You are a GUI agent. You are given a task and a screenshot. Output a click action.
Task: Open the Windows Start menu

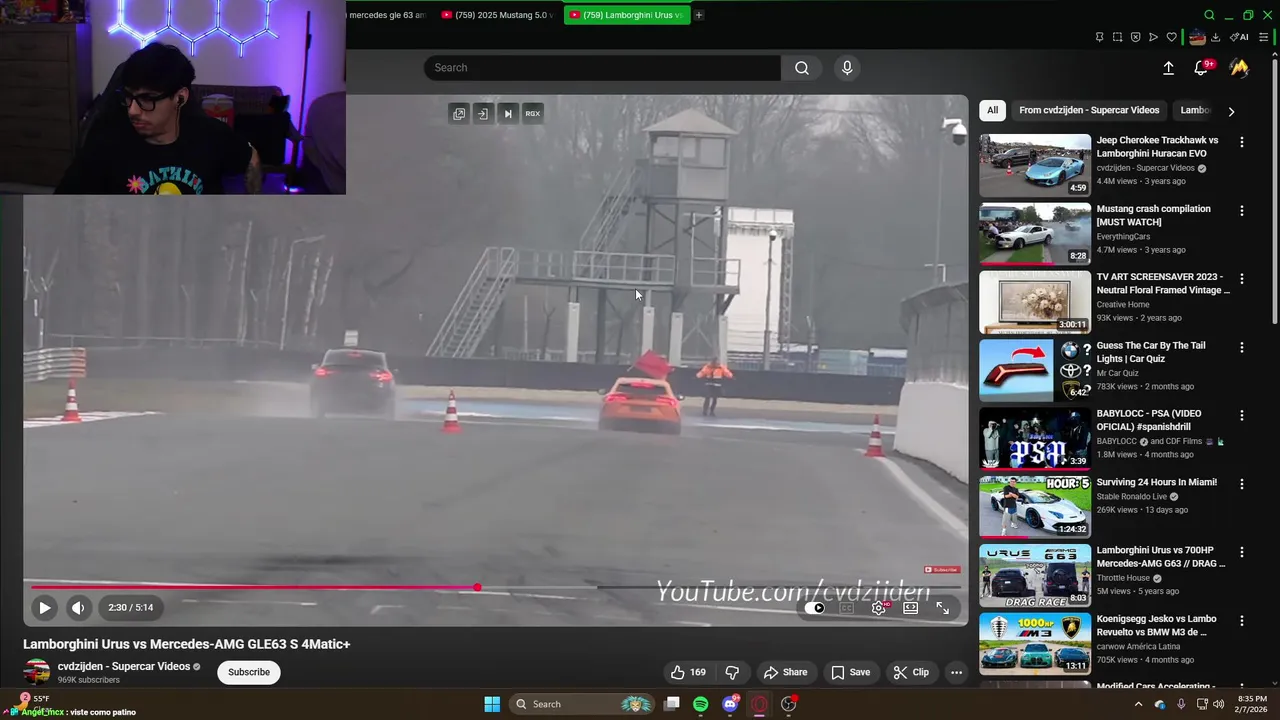(x=492, y=704)
